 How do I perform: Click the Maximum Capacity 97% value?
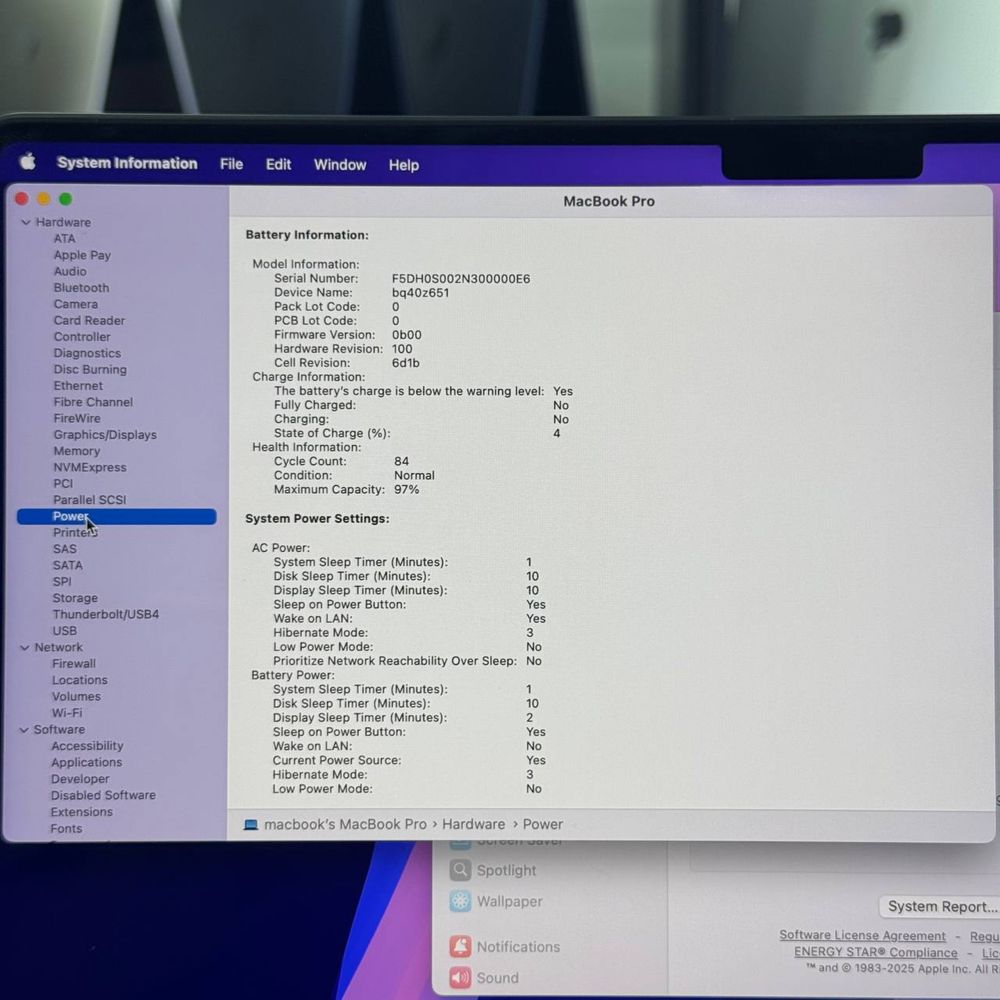406,490
